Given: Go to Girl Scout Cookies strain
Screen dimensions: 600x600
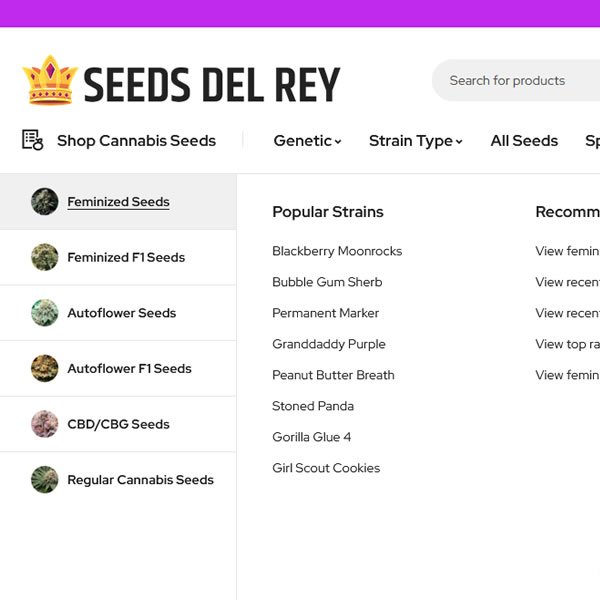Looking at the screenshot, I should pyautogui.click(x=326, y=468).
